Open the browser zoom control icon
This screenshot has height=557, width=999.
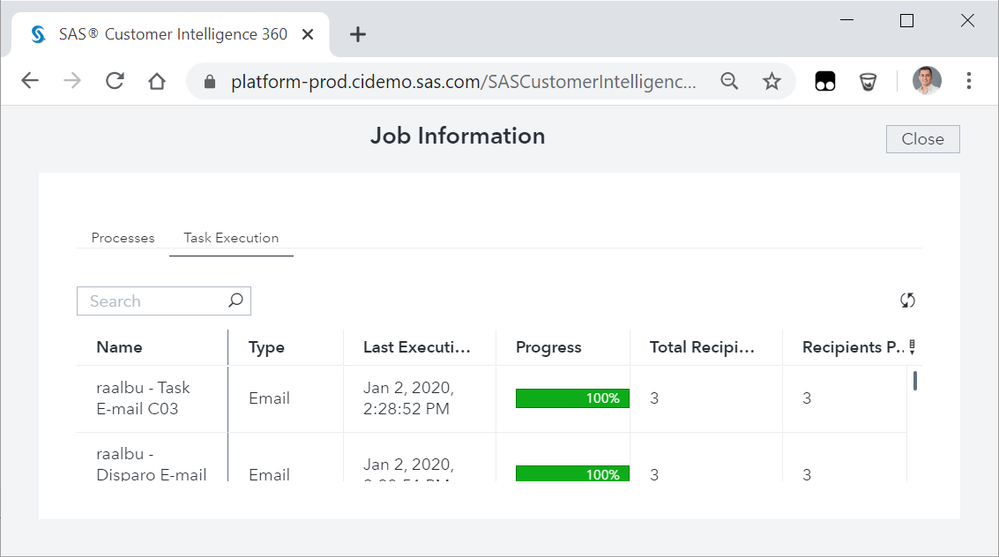click(730, 82)
